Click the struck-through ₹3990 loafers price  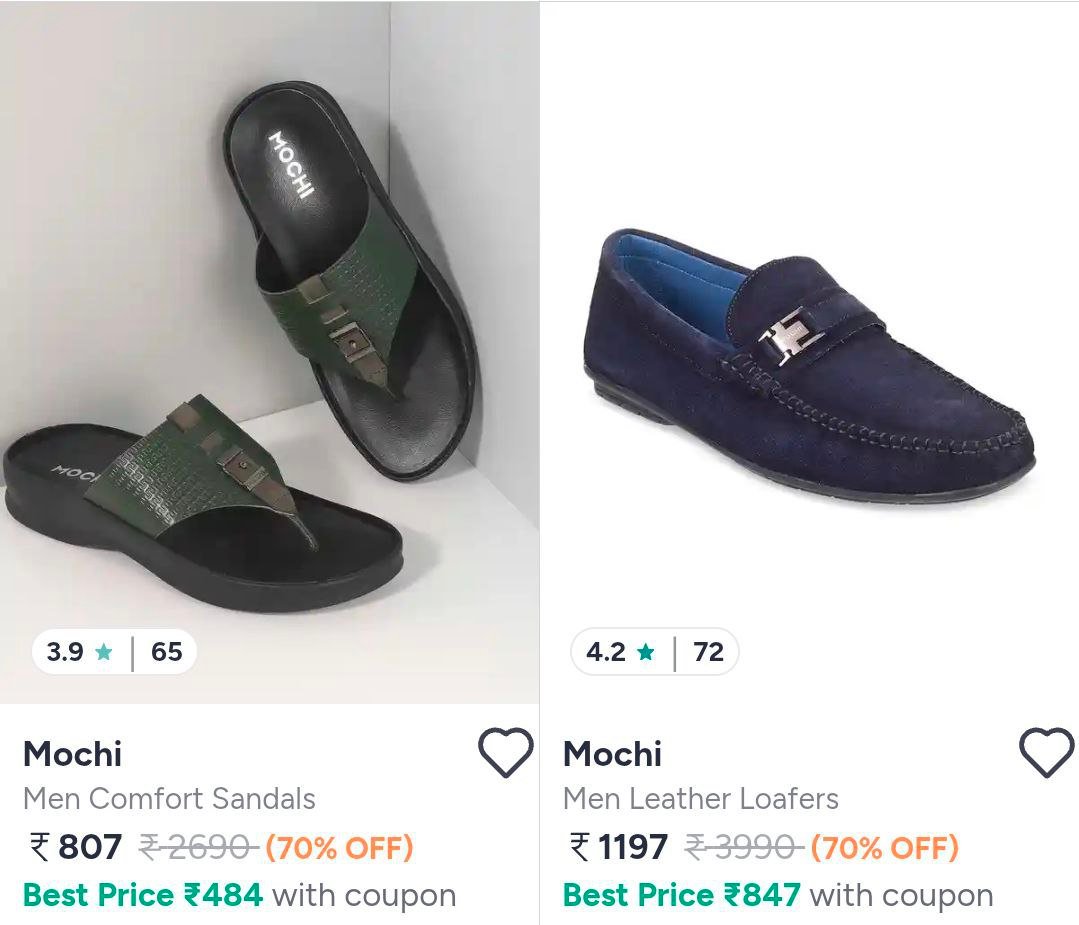click(744, 848)
